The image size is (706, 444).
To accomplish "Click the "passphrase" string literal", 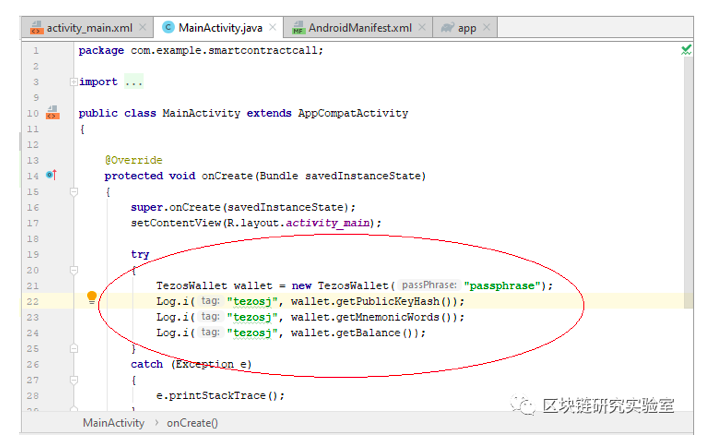I will click(502, 285).
